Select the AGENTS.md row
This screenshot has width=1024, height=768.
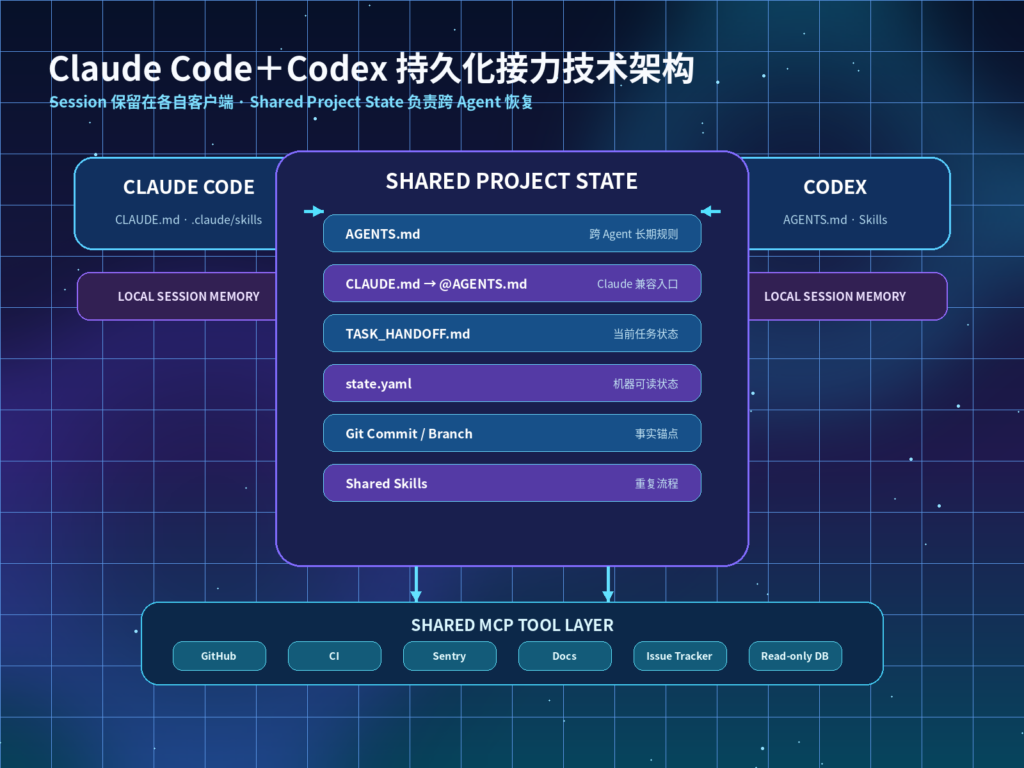coord(512,233)
